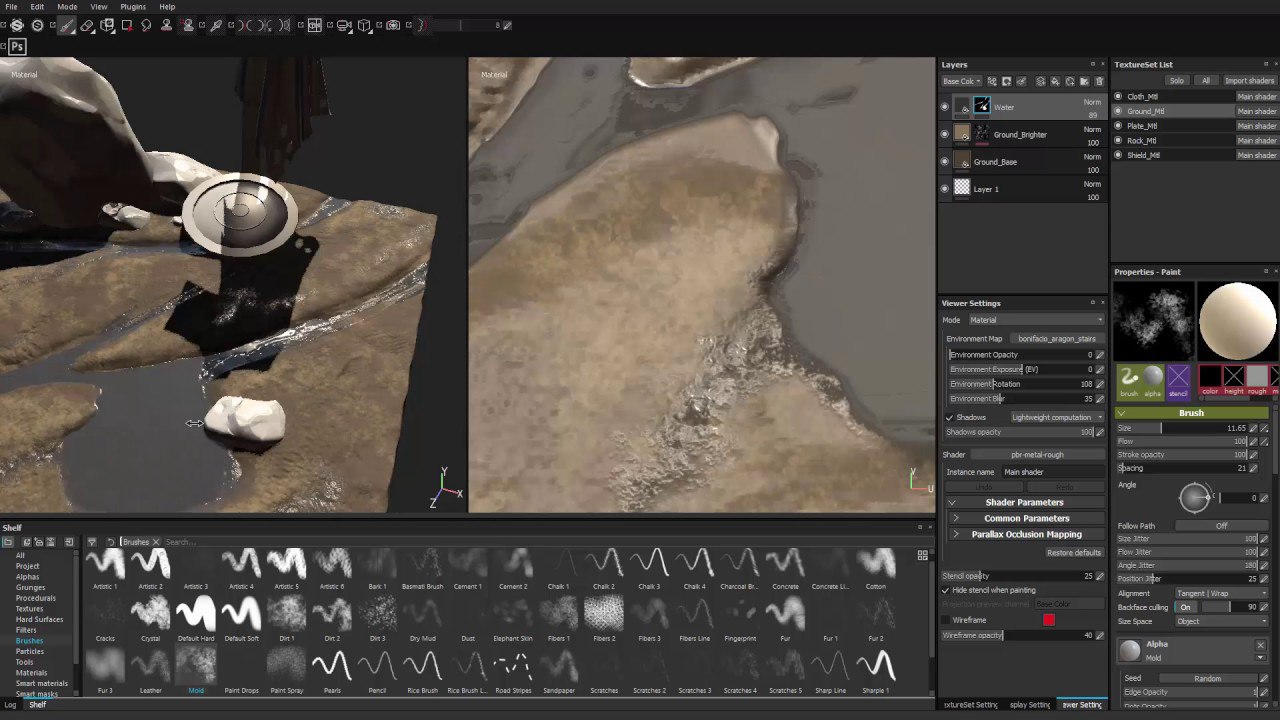Click the Random seed button
This screenshot has height=720, width=1280.
pyautogui.click(x=1207, y=679)
